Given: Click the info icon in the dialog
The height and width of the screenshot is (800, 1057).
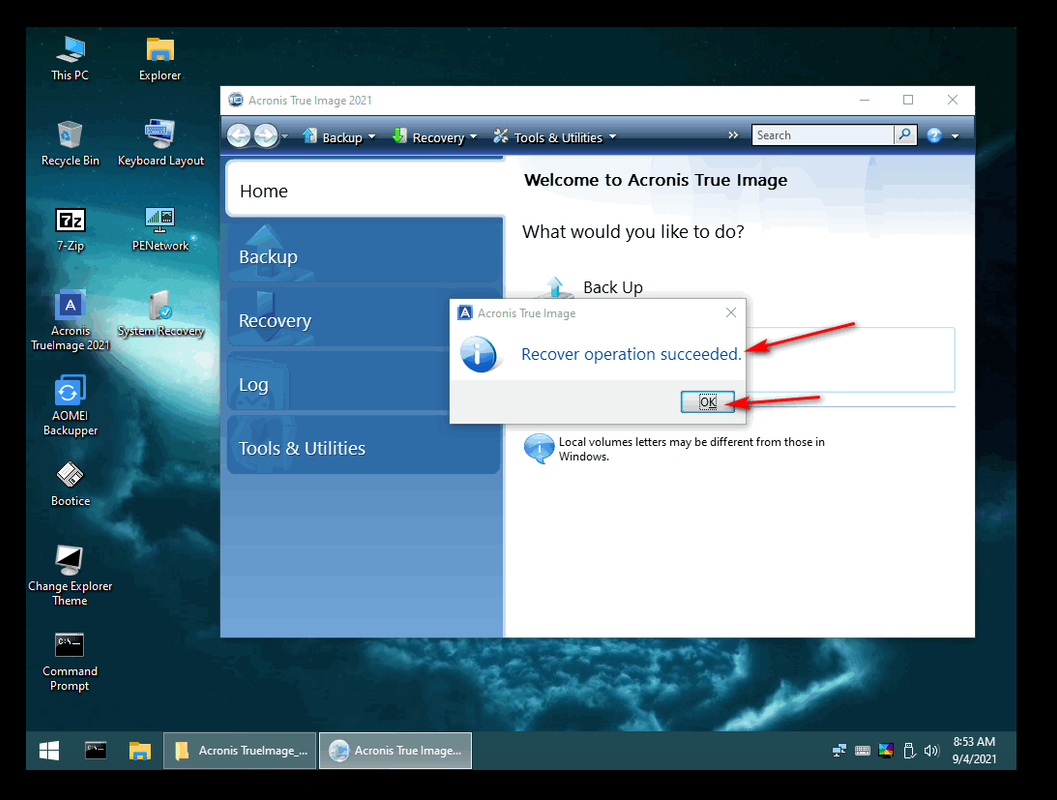Looking at the screenshot, I should tap(479, 354).
